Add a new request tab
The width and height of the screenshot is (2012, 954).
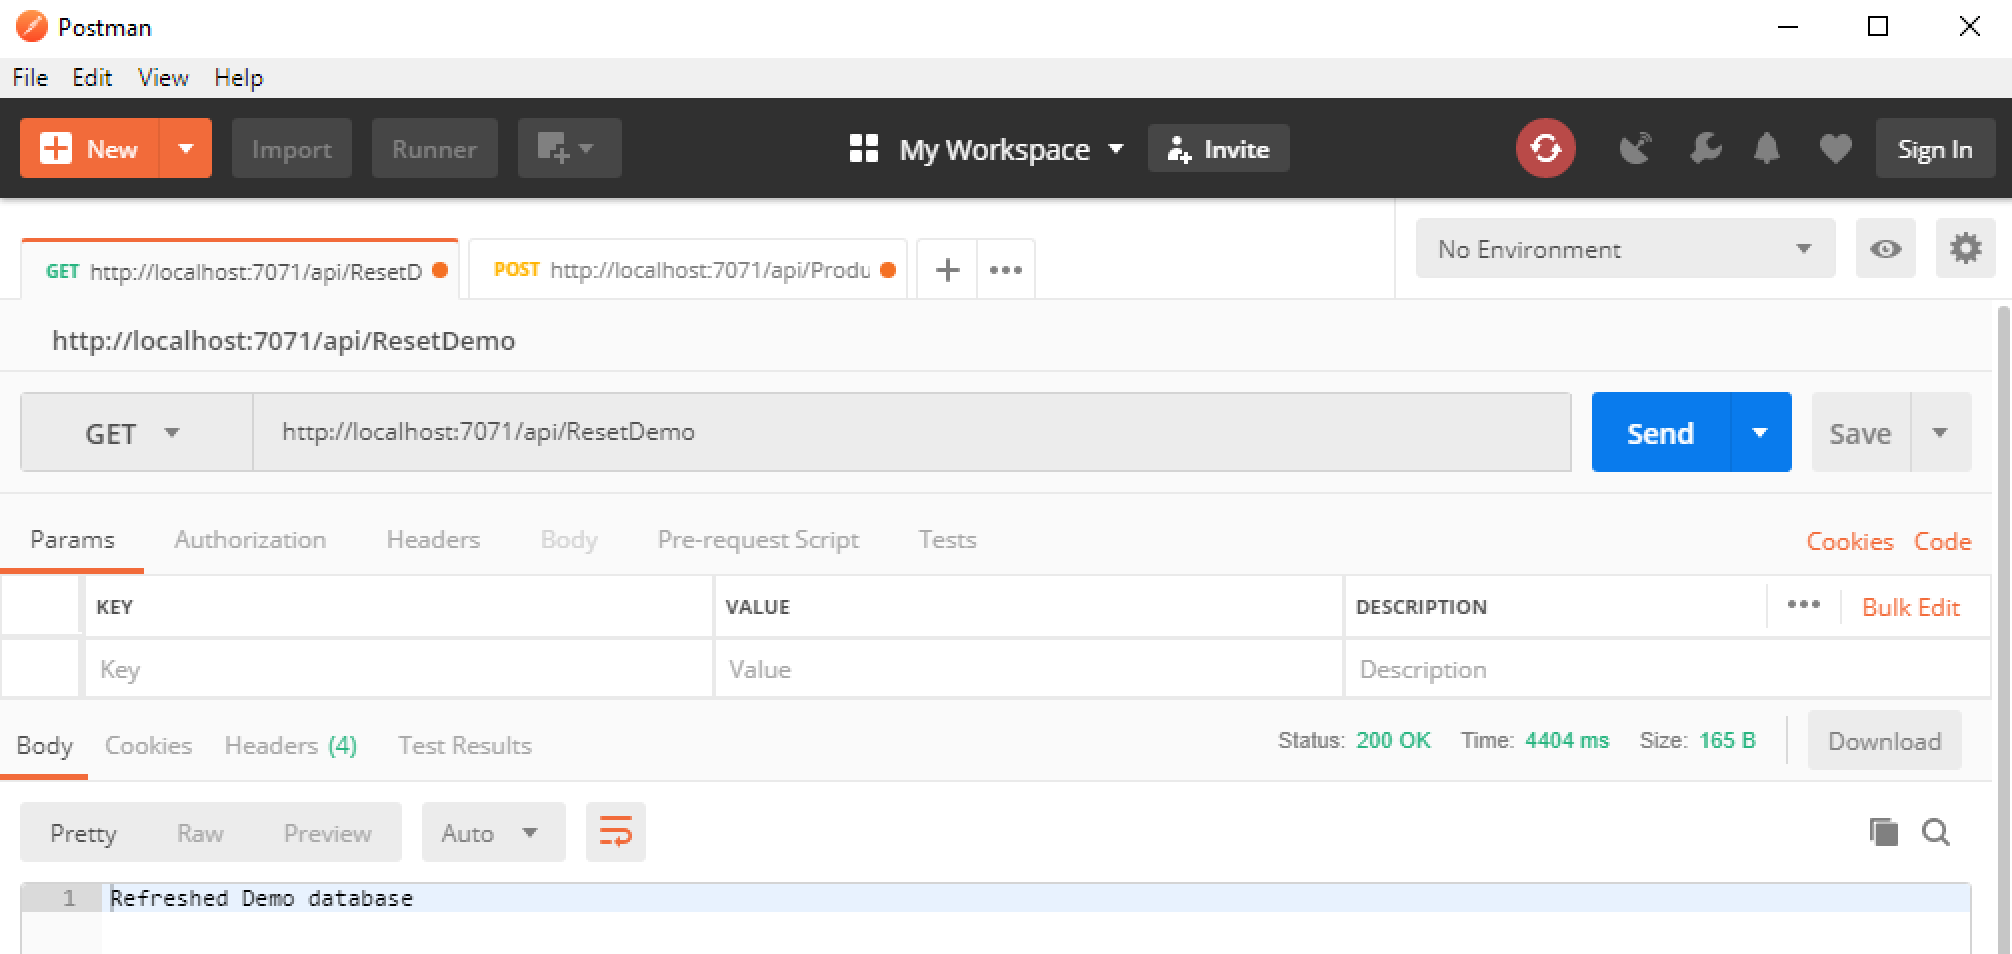[x=947, y=270]
